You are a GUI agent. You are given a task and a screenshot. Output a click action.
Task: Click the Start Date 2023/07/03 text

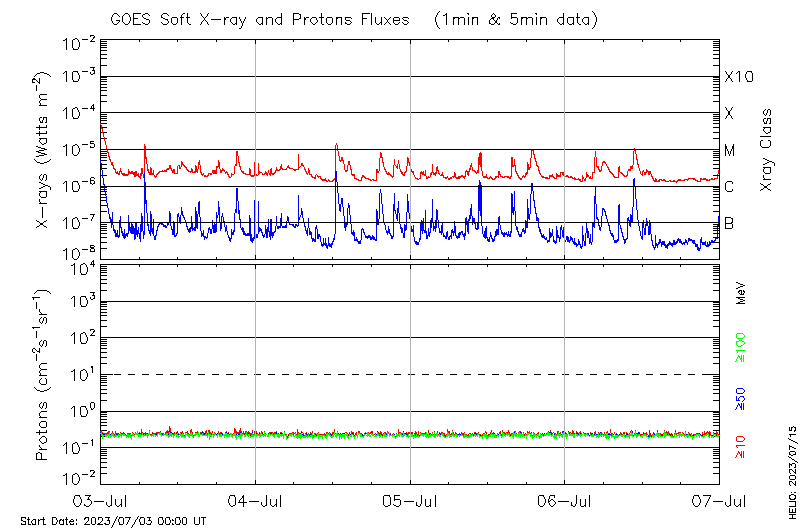pos(113,521)
